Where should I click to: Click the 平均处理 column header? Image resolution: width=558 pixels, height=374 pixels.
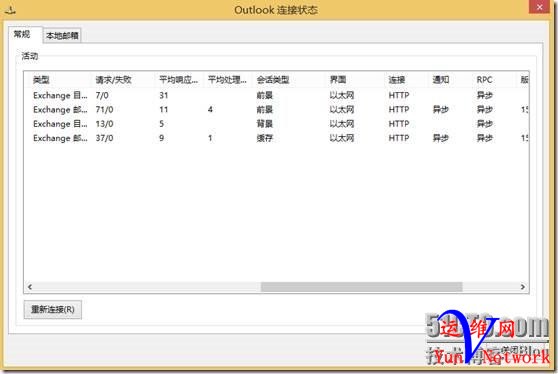click(227, 80)
